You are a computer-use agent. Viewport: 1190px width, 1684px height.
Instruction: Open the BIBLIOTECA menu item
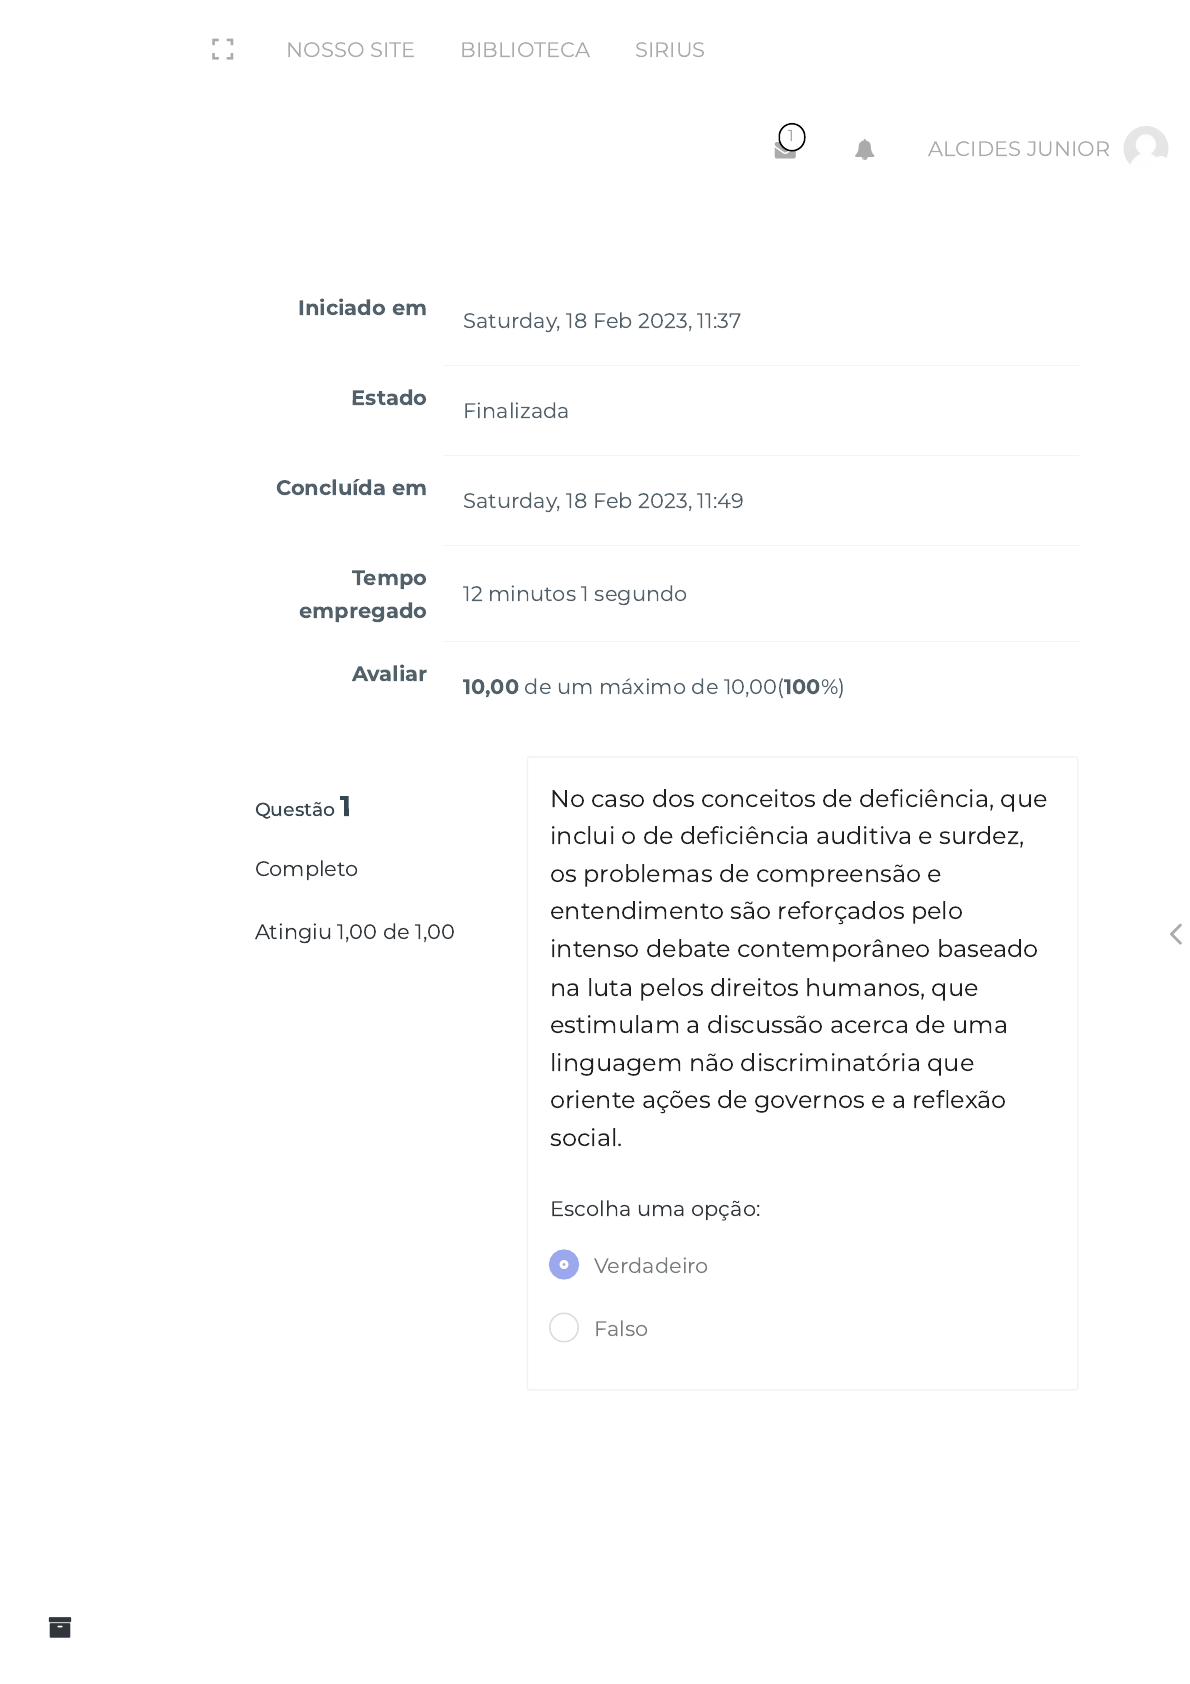click(x=525, y=50)
